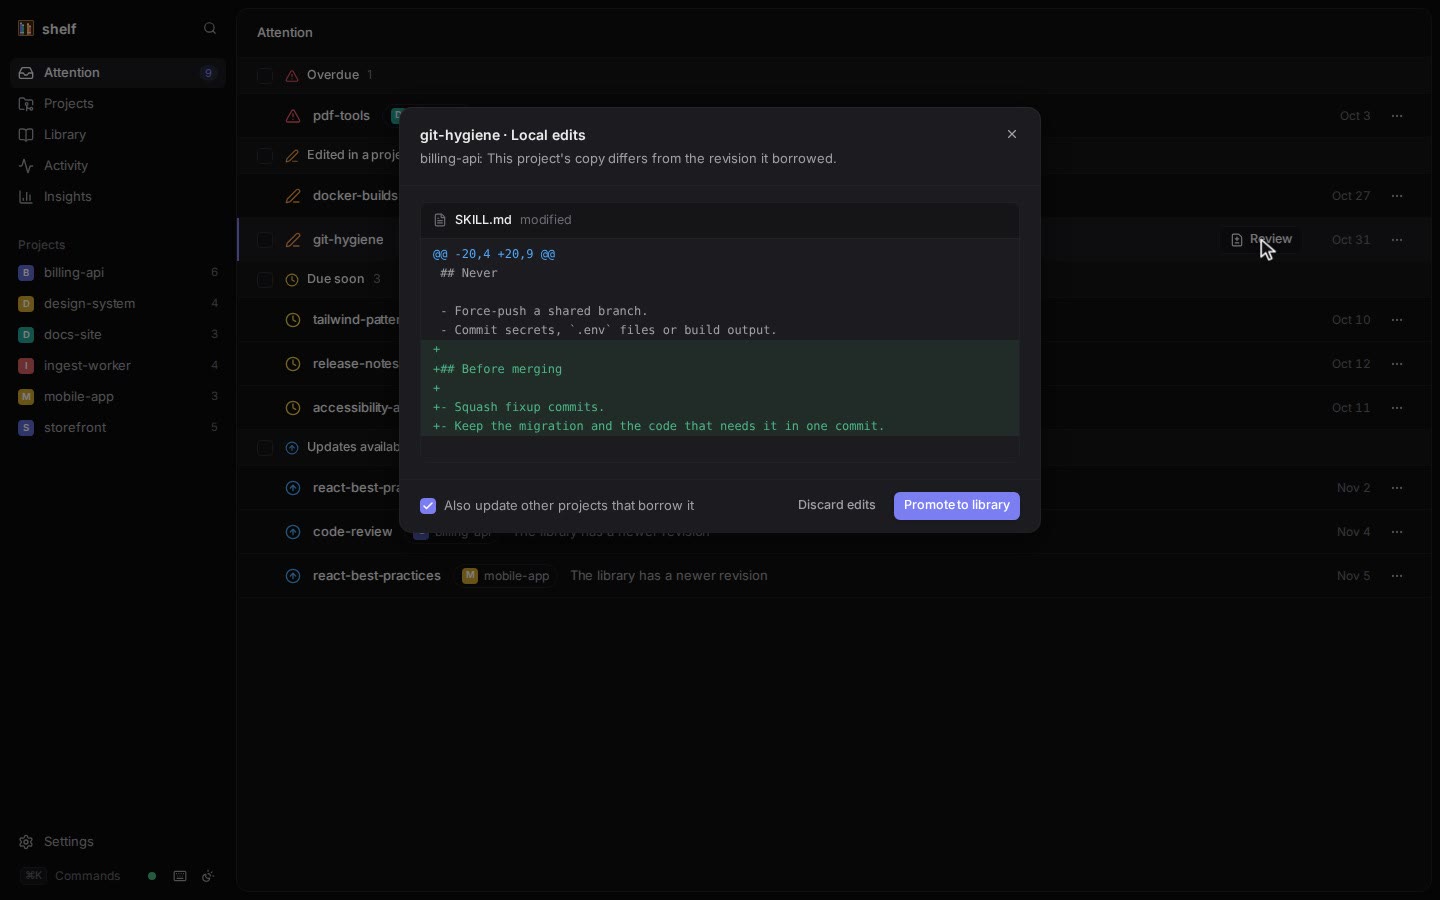The image size is (1440, 900).
Task: Open more options for the Oct 31 row
Action: pos(1398,241)
